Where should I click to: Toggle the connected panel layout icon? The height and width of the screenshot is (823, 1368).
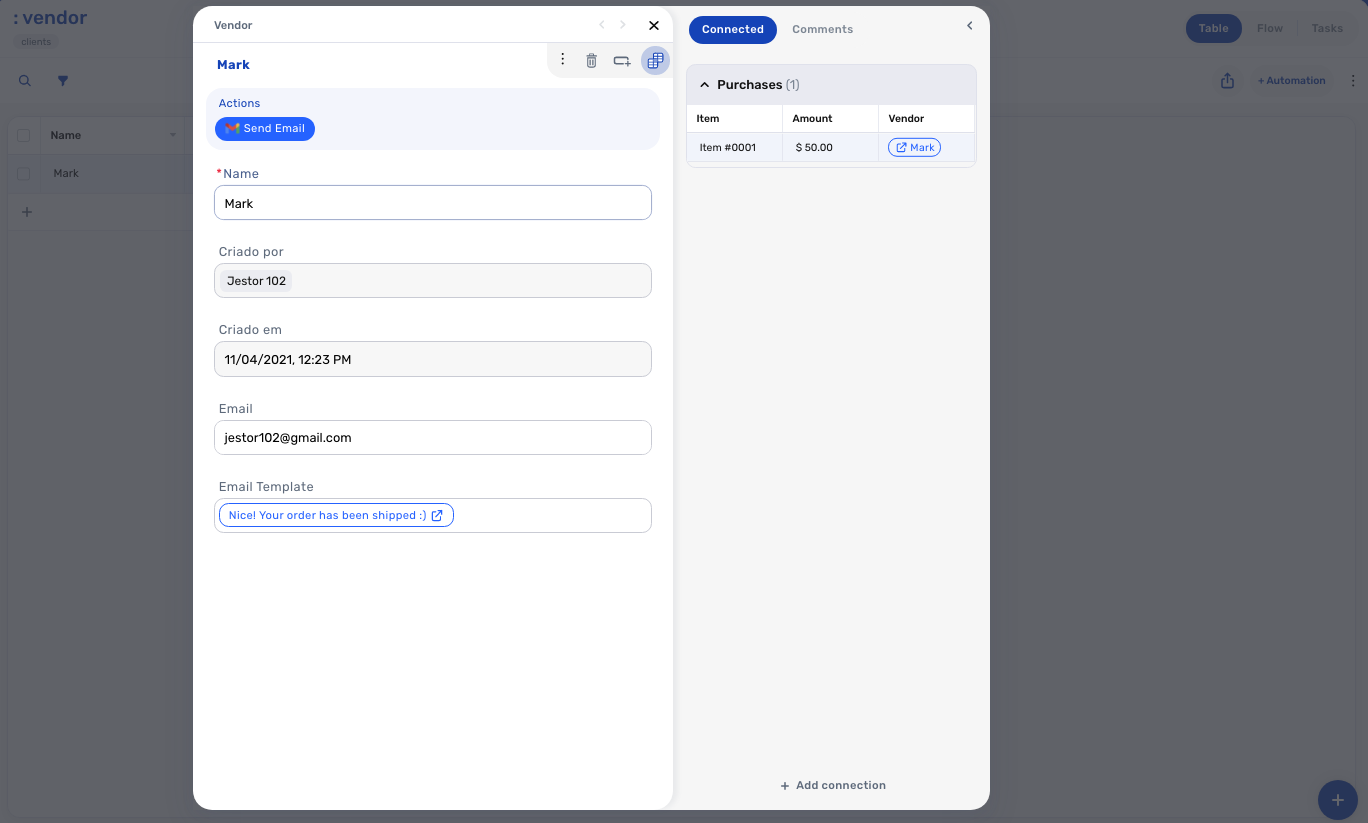click(655, 61)
